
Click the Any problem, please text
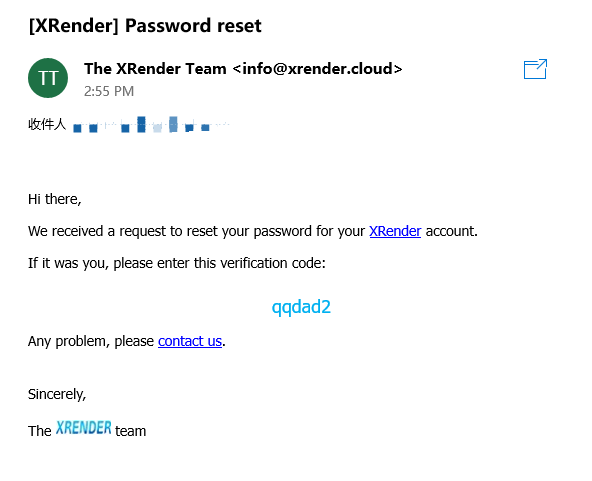[x=91, y=341]
